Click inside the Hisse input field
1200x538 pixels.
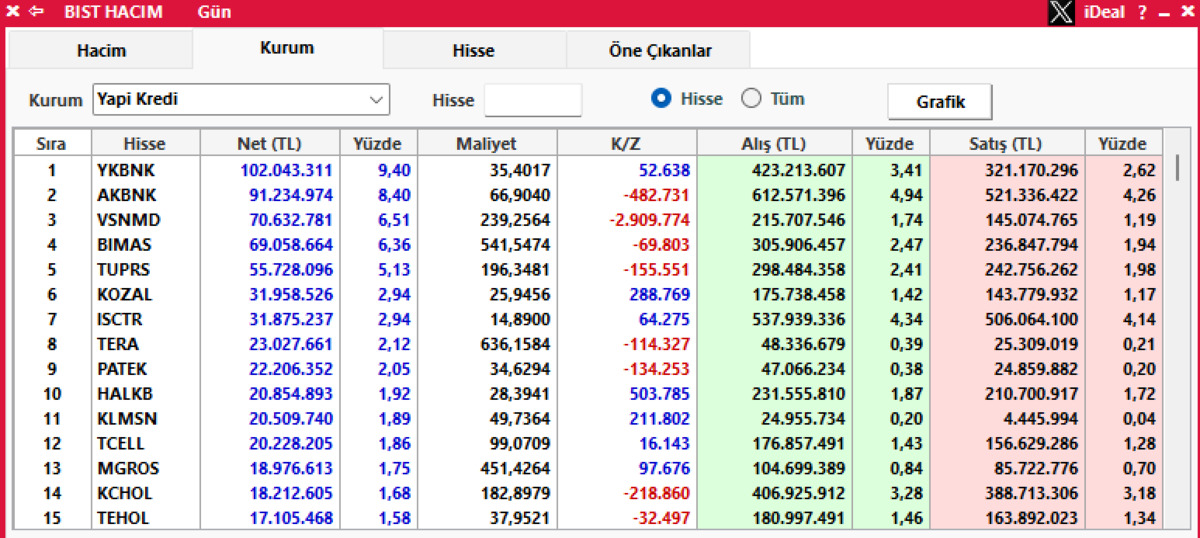[533, 100]
